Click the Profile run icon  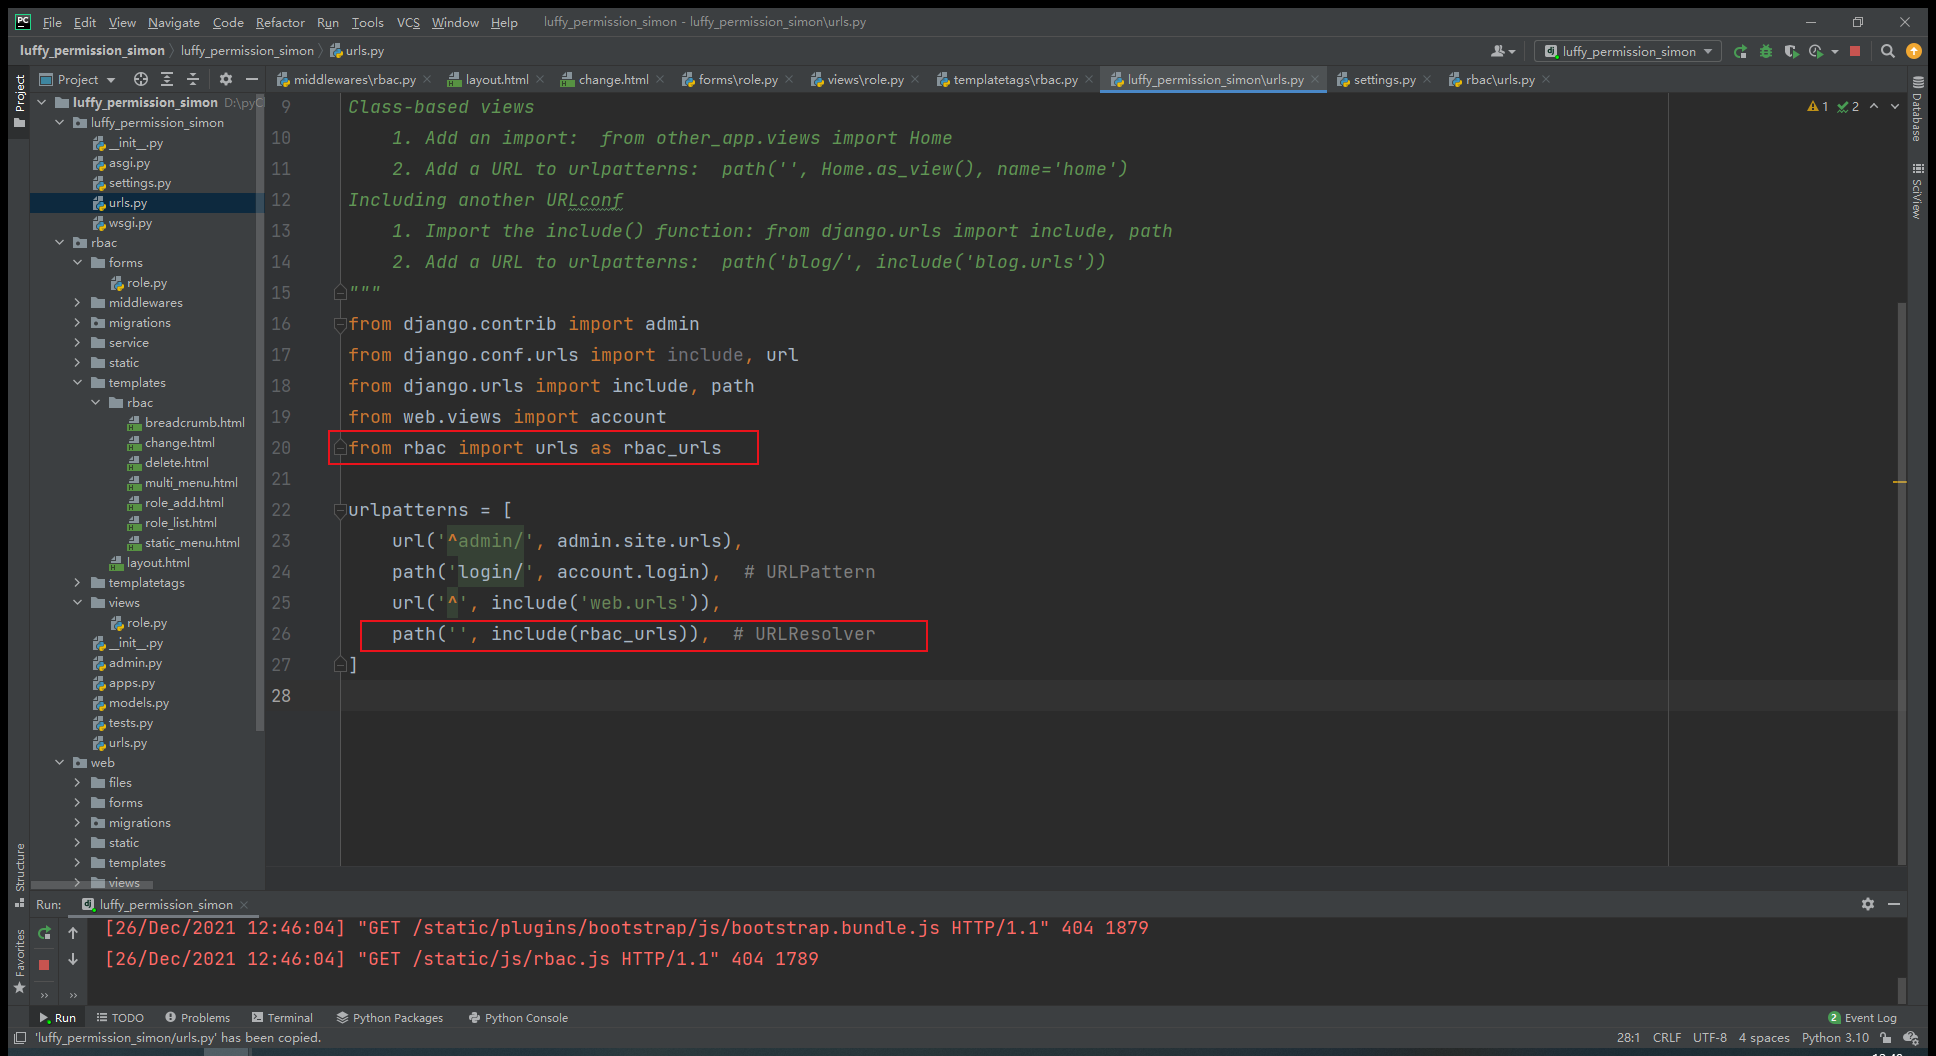[x=1815, y=51]
